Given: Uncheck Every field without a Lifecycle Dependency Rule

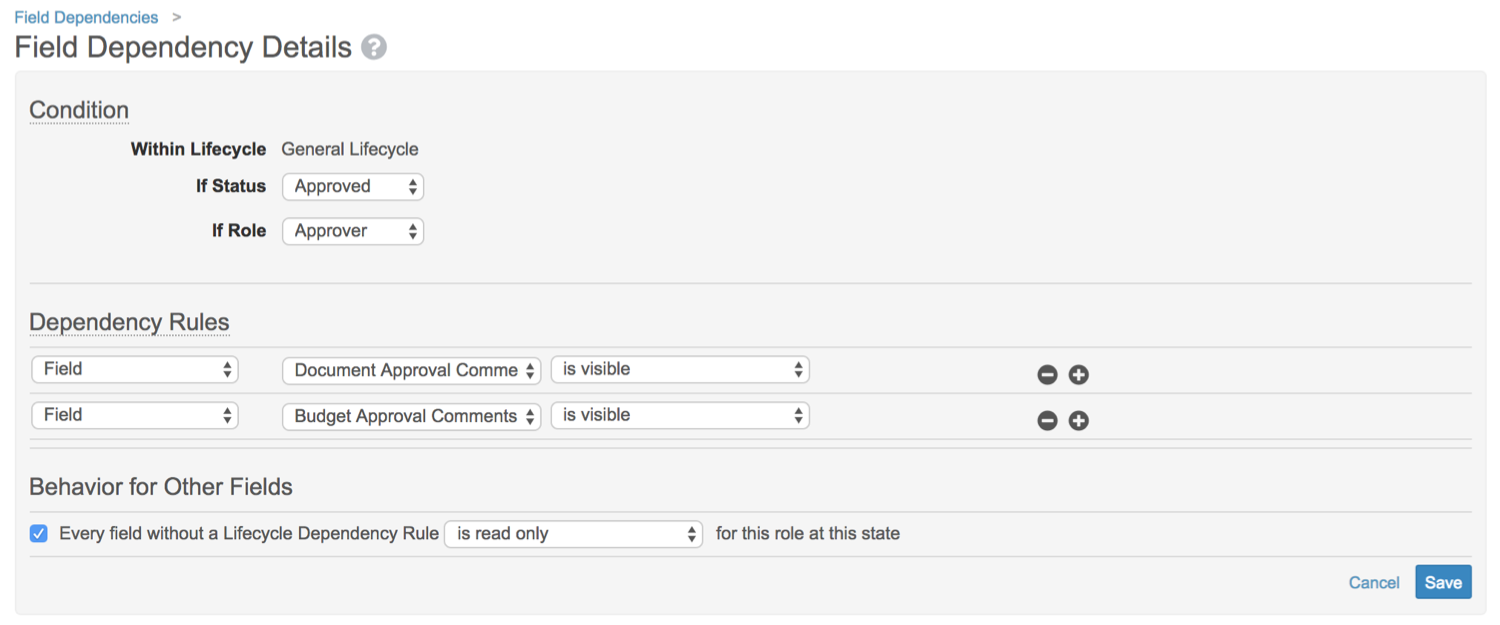Looking at the screenshot, I should pyautogui.click(x=39, y=533).
